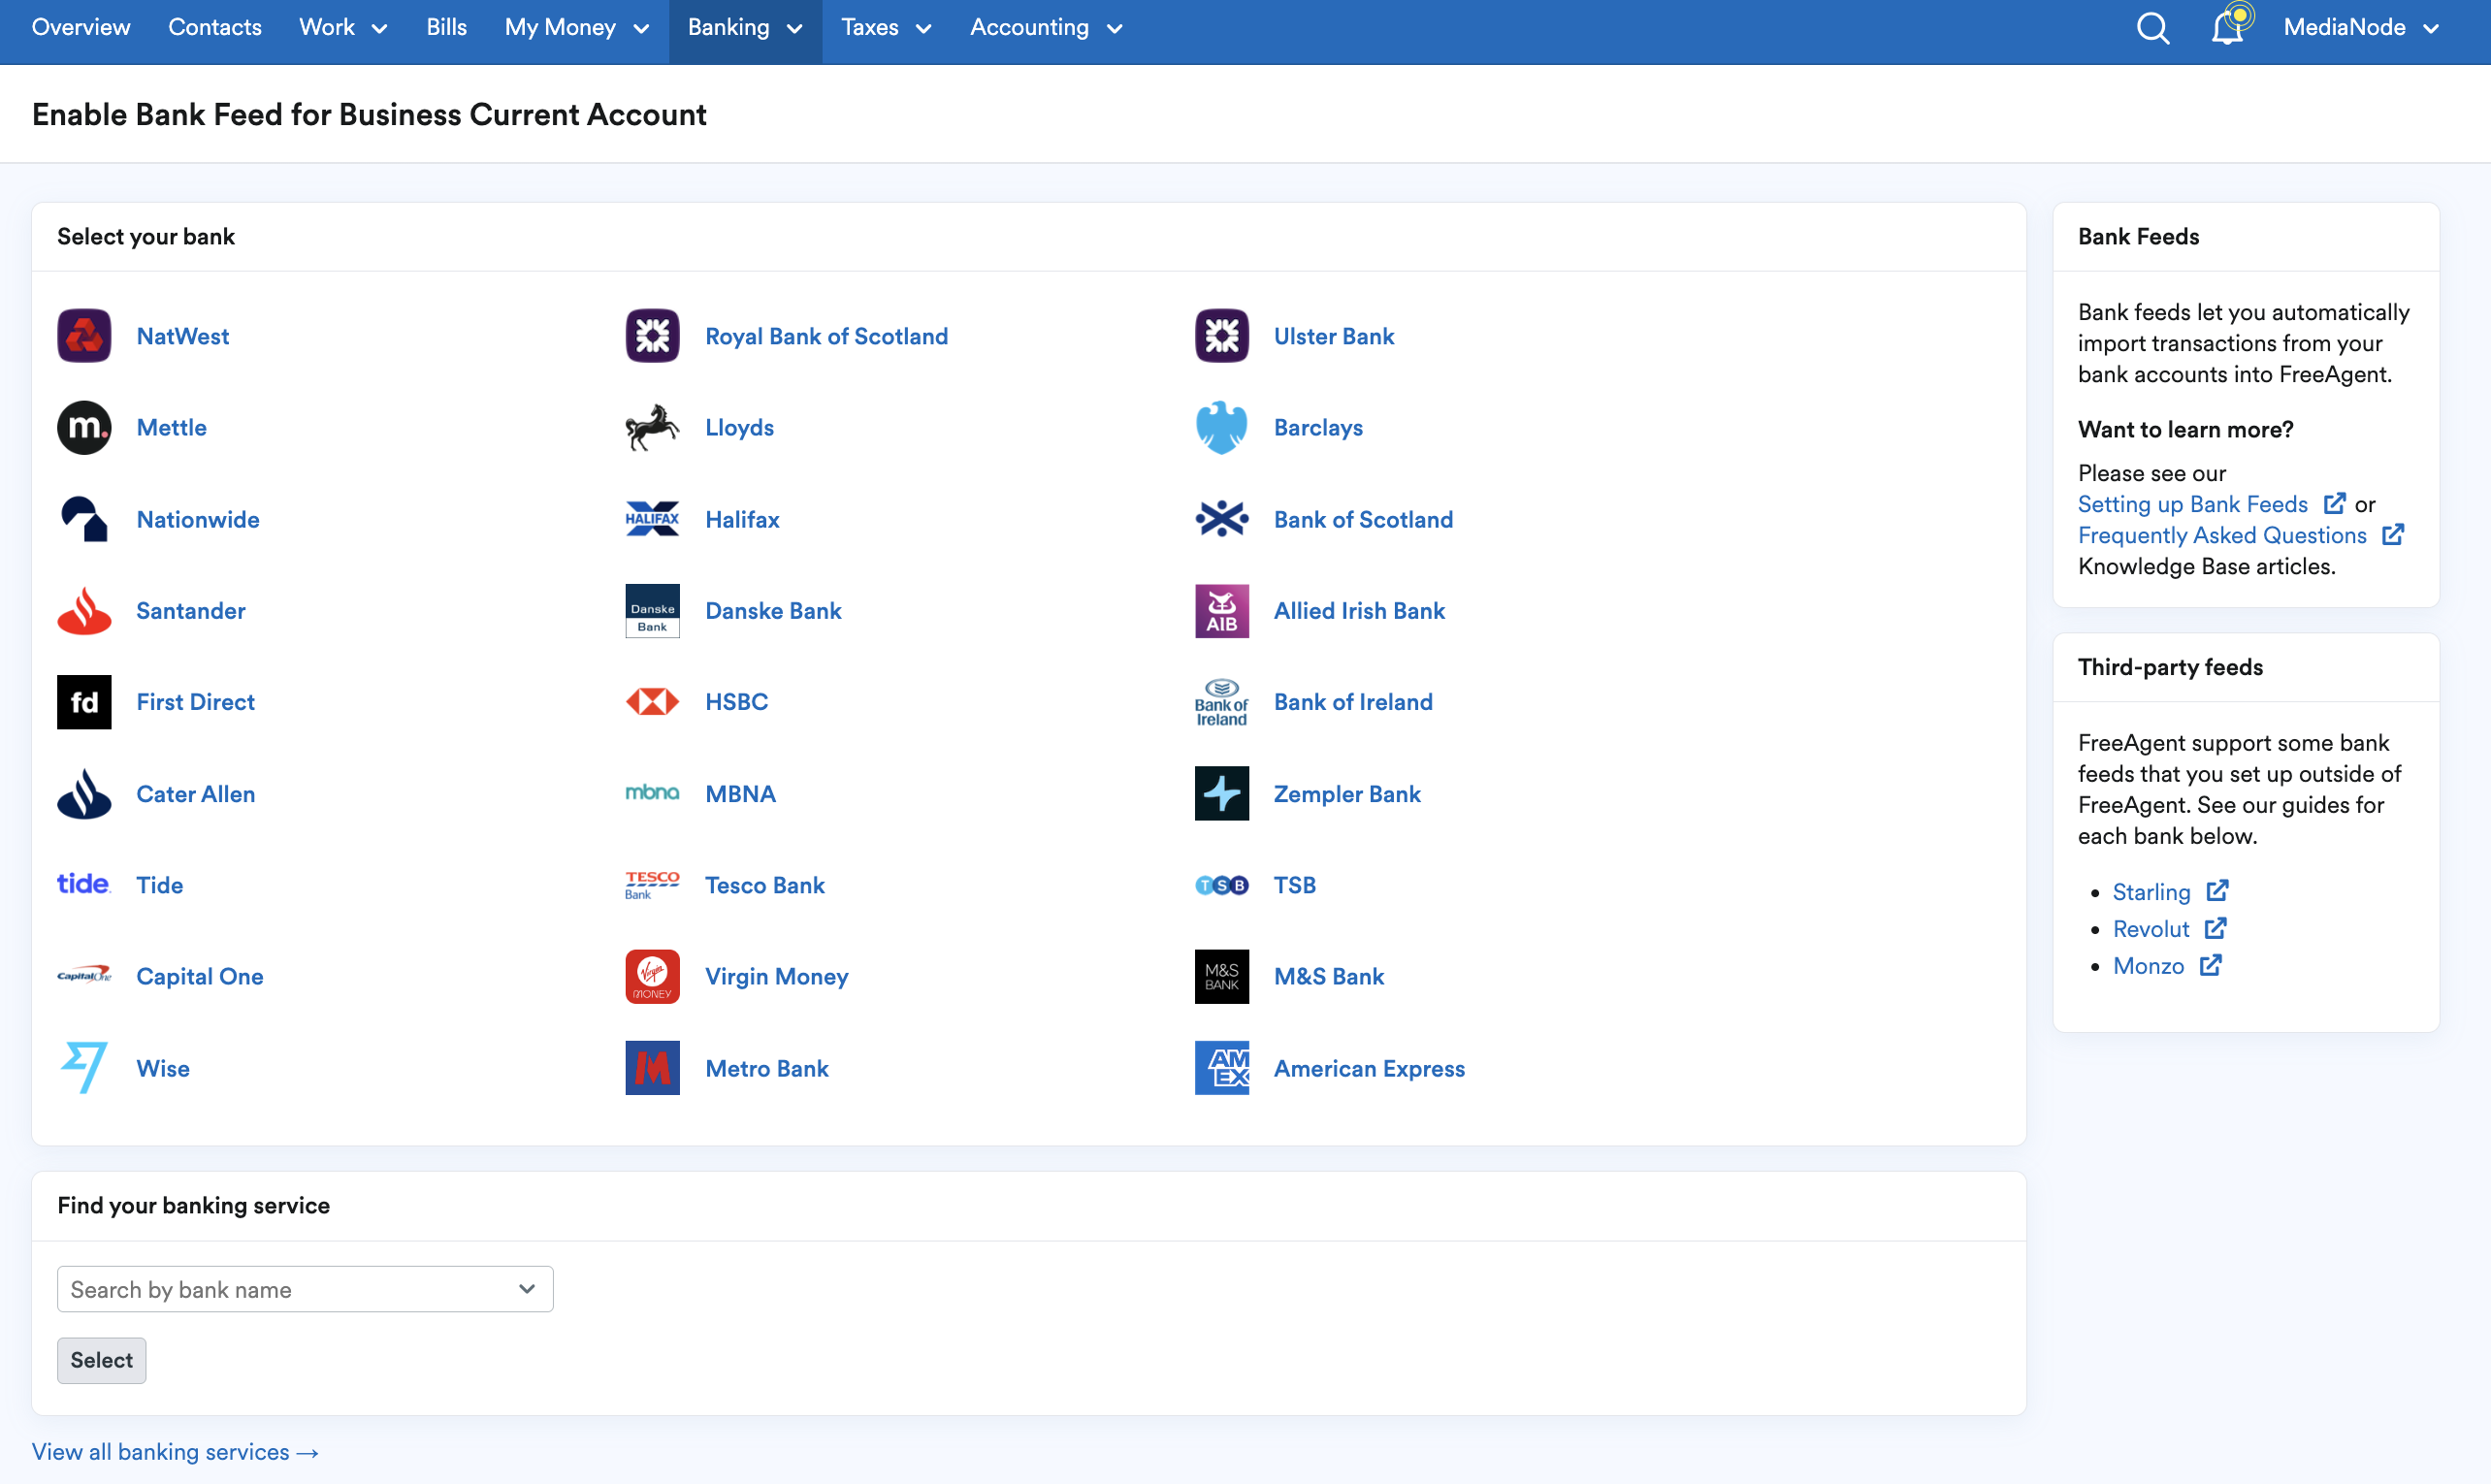Click the Virgin Money logo icon

(652, 977)
